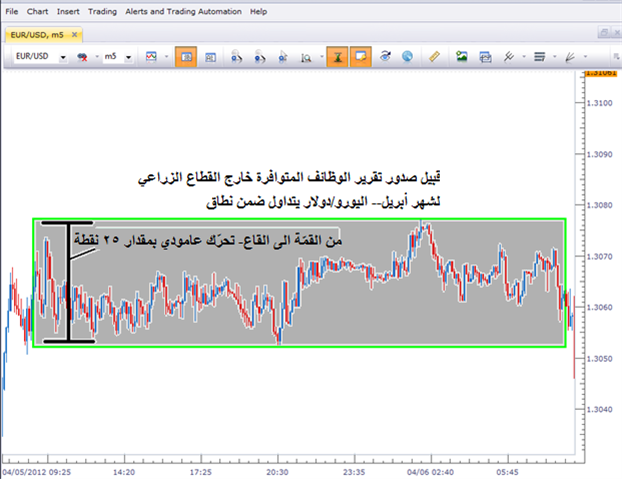Click the 04/05/2012 09:25 time label
The width and height of the screenshot is (622, 479).
click(x=36, y=472)
